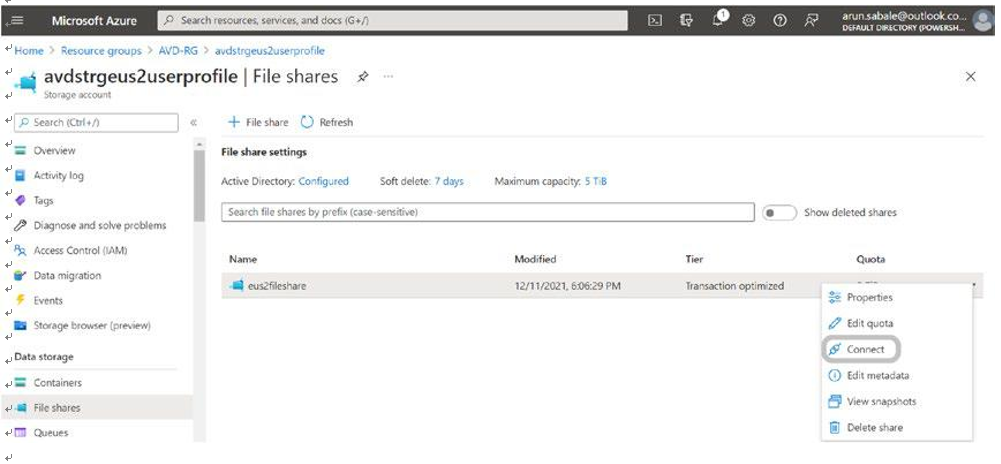Screen dimensions: 1001x464
Task: Sort by Quota column header
Action: (870, 259)
